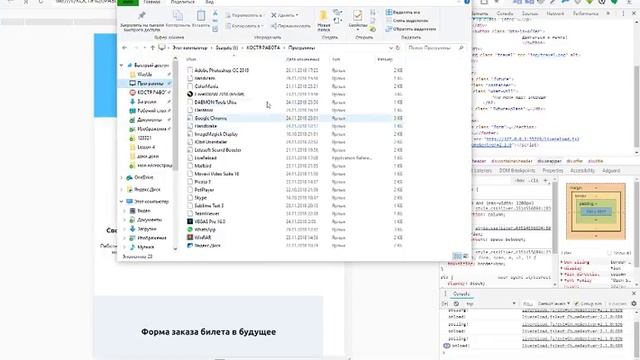Click the clear console icon

click(456, 304)
